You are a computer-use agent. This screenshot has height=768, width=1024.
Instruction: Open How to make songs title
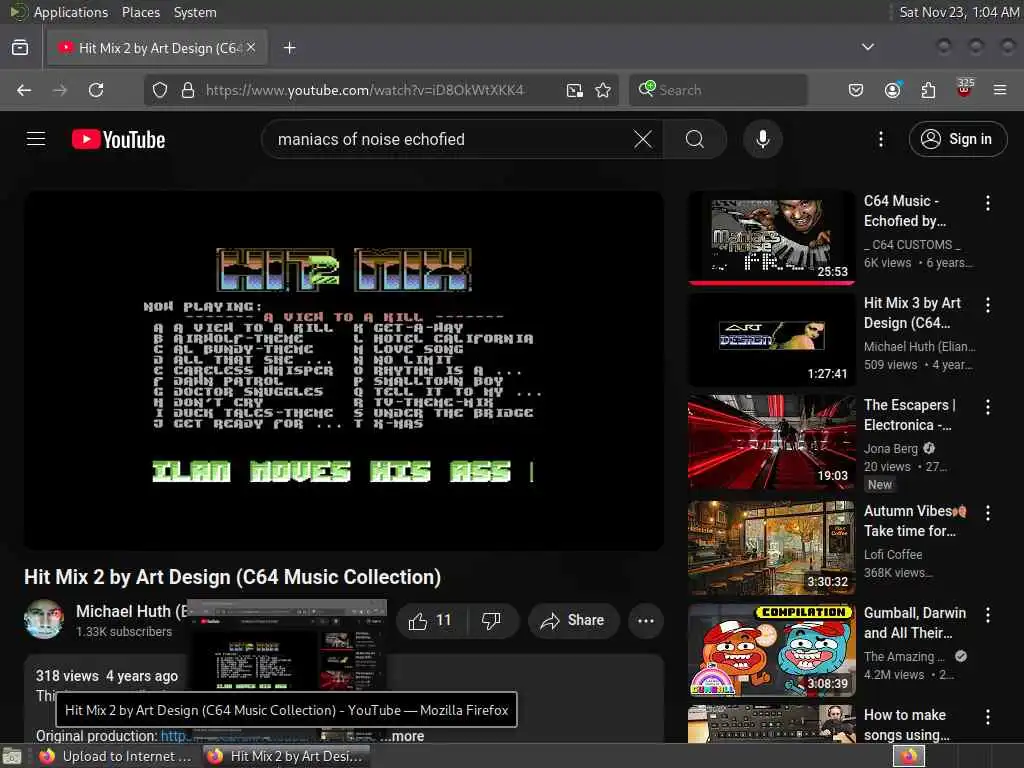907,725
